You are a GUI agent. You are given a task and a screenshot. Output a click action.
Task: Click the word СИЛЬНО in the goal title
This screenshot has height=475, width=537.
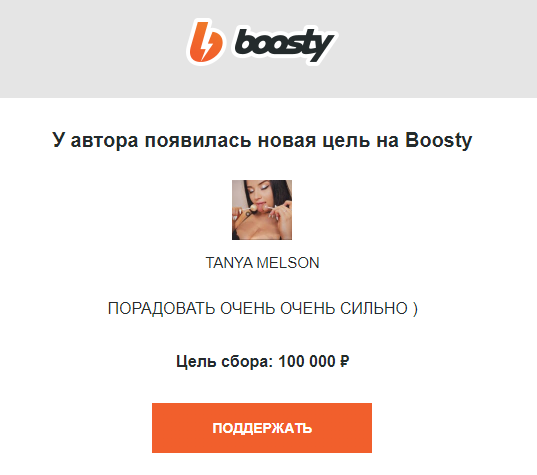click(374, 308)
